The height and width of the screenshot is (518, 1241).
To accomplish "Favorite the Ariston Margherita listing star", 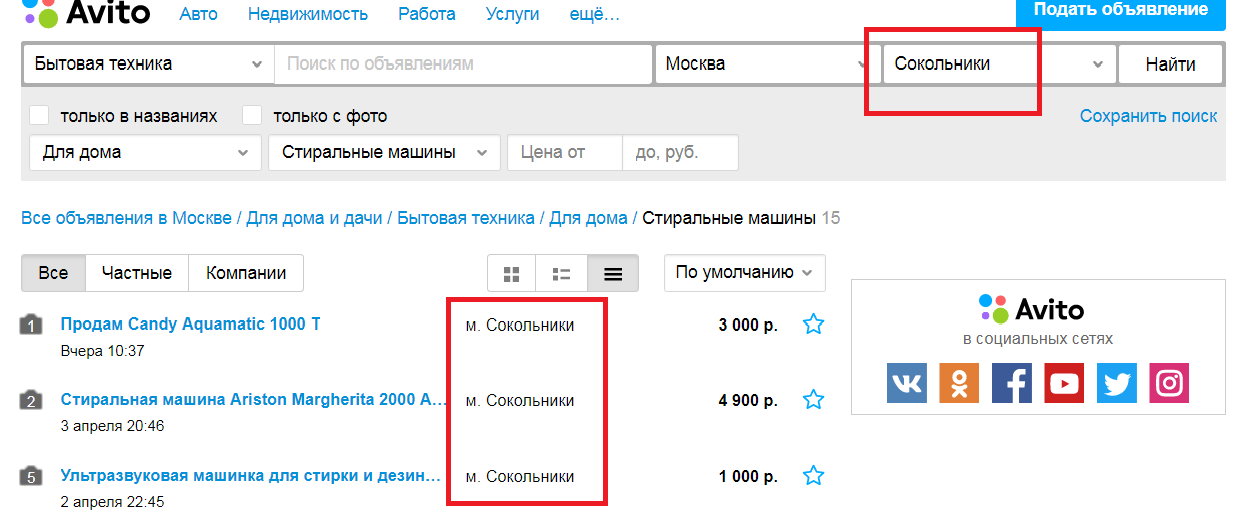I will (x=814, y=400).
